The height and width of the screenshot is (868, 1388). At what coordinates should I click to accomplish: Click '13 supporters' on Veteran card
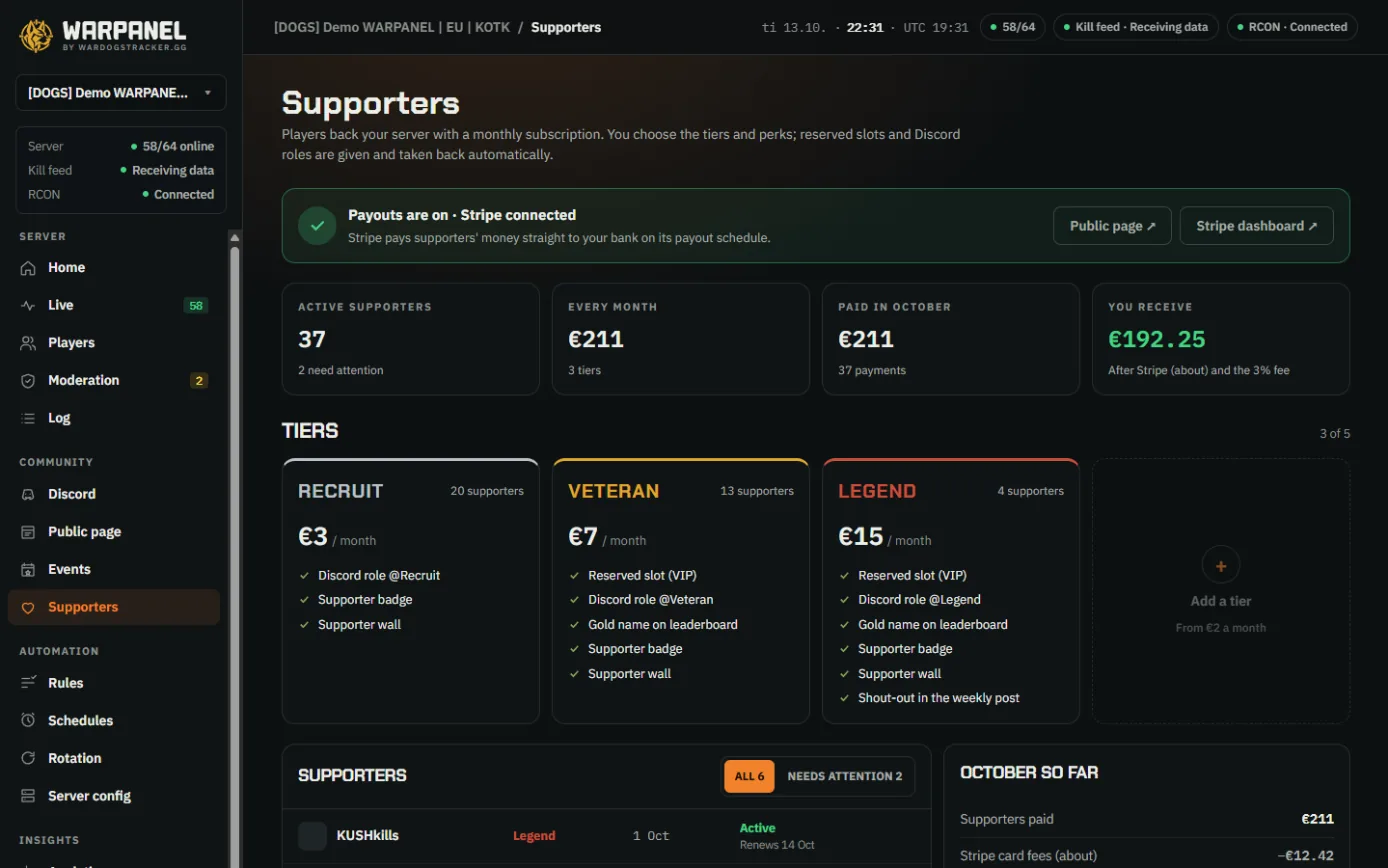757,491
